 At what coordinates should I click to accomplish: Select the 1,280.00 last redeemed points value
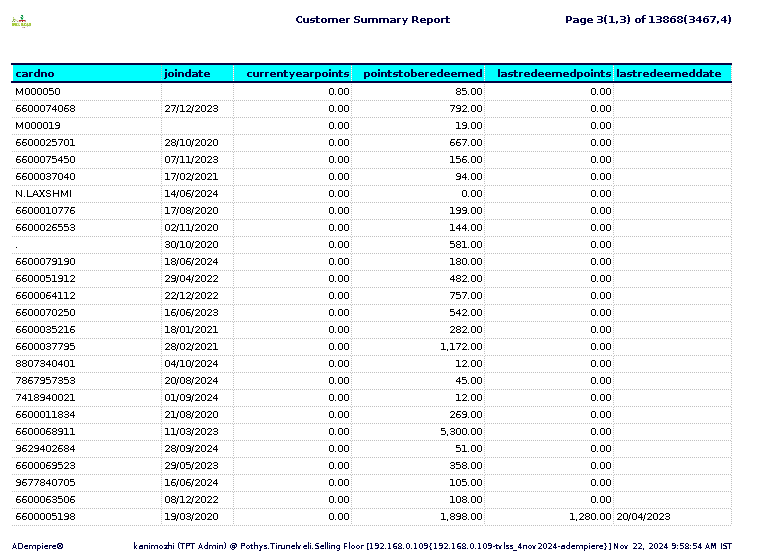[x=590, y=516]
